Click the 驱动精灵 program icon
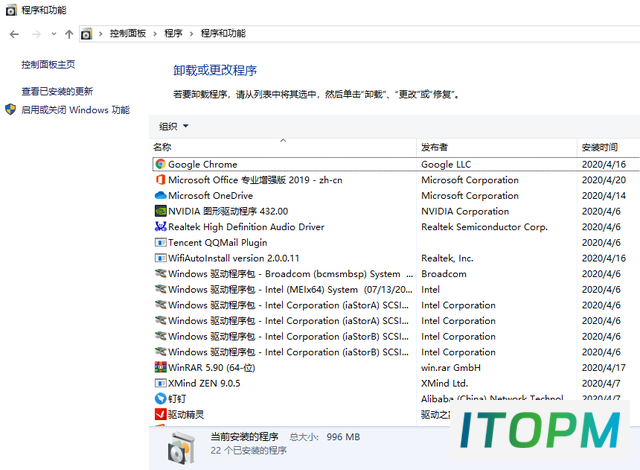 click(x=160, y=414)
